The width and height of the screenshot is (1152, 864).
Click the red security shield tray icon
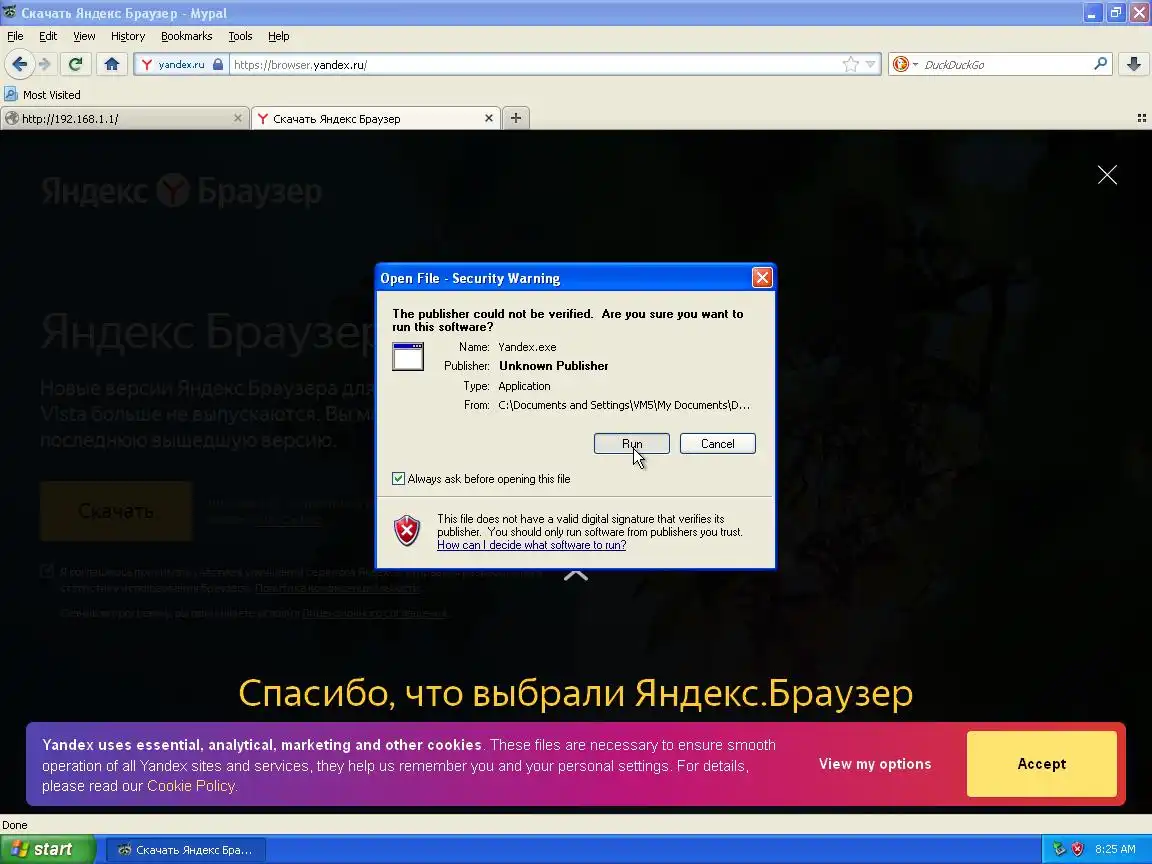point(1078,849)
